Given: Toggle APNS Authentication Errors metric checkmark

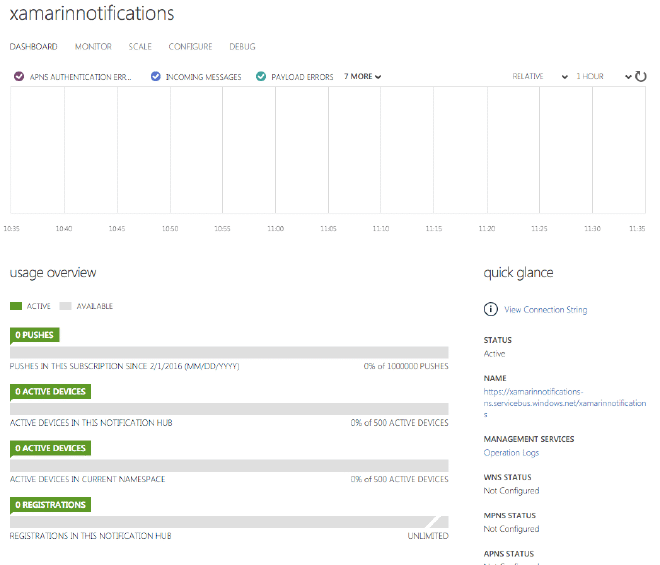Looking at the screenshot, I should [19, 76].
